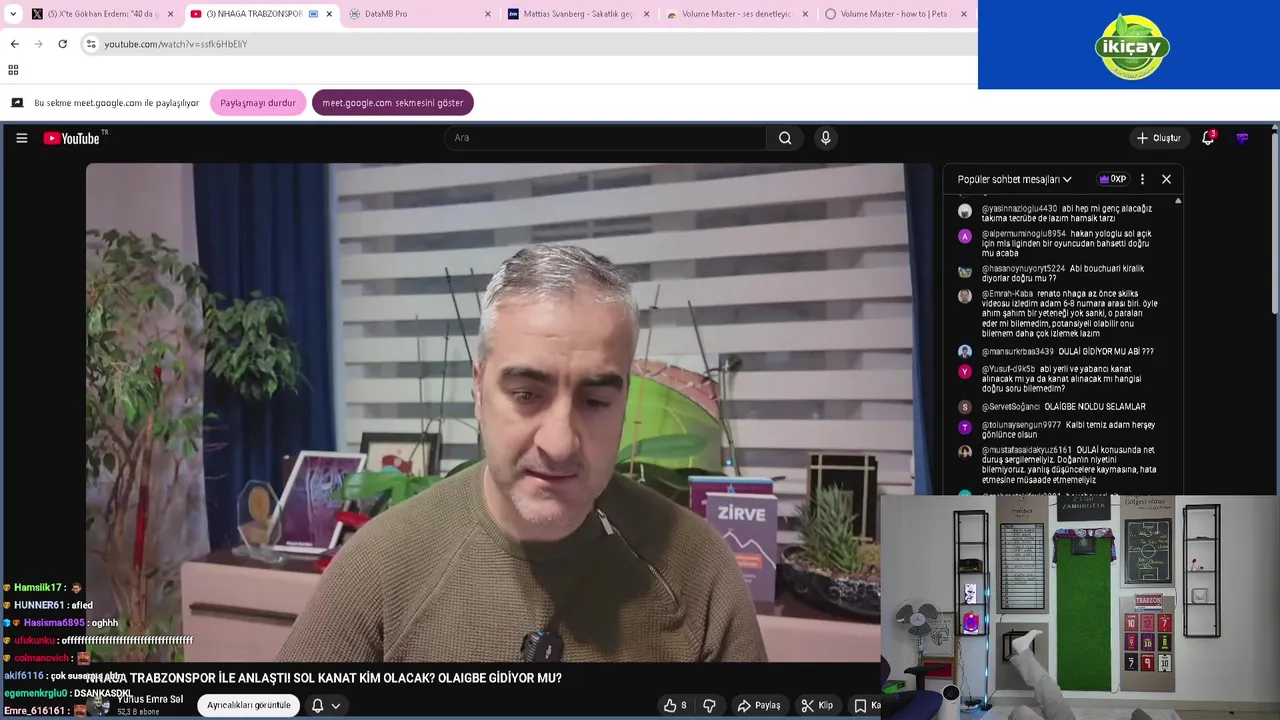
Task: Go back with the browser back arrow
Action: 14,44
